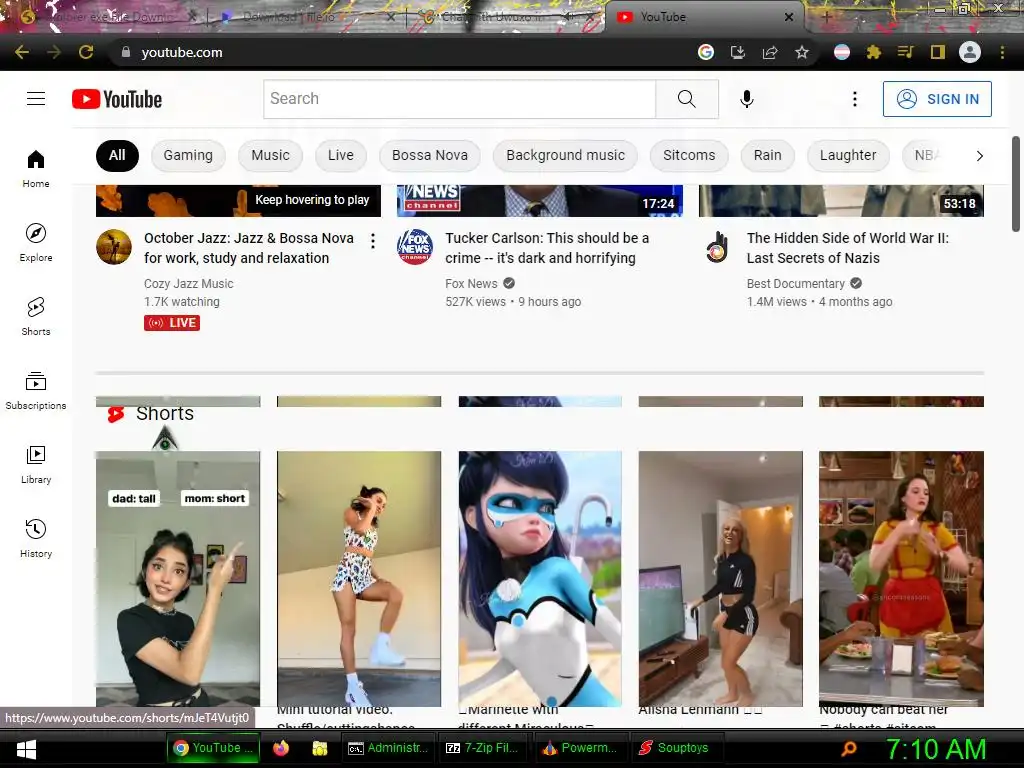Open the sitcom waitress diner short
The height and width of the screenshot is (768, 1024).
pyautogui.click(x=901, y=579)
